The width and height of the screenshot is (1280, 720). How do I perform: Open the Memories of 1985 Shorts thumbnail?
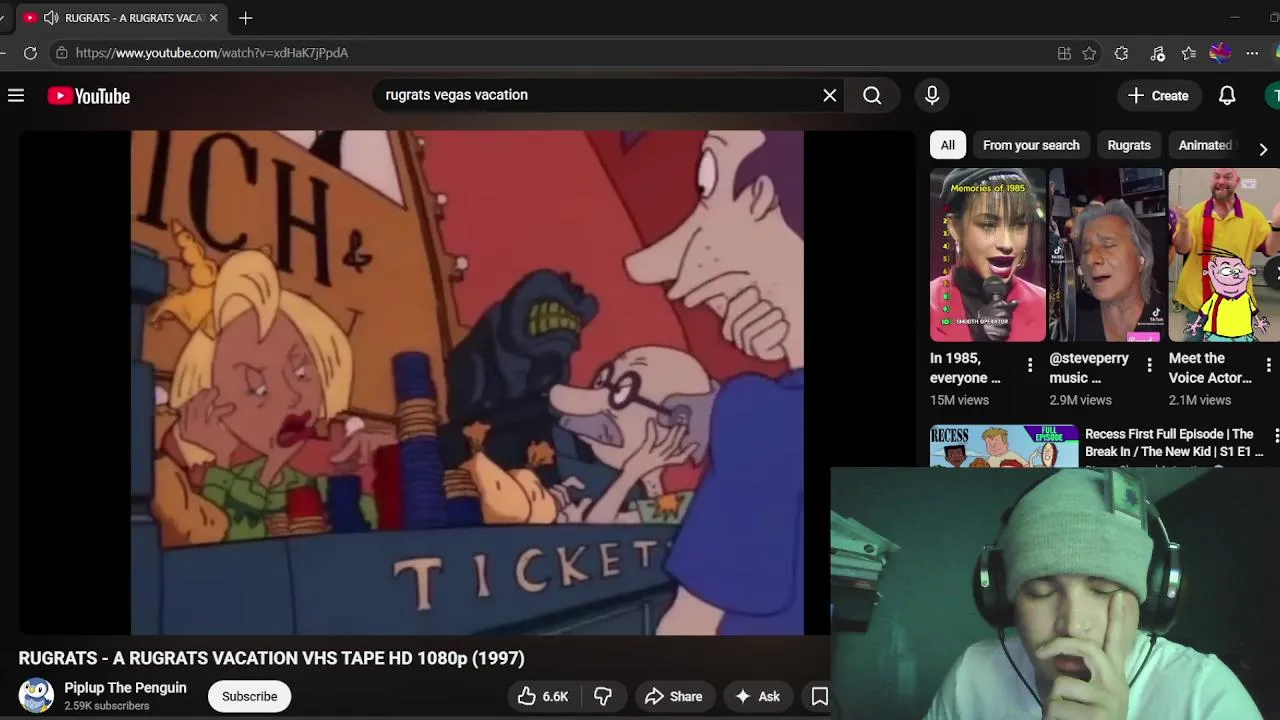click(988, 255)
